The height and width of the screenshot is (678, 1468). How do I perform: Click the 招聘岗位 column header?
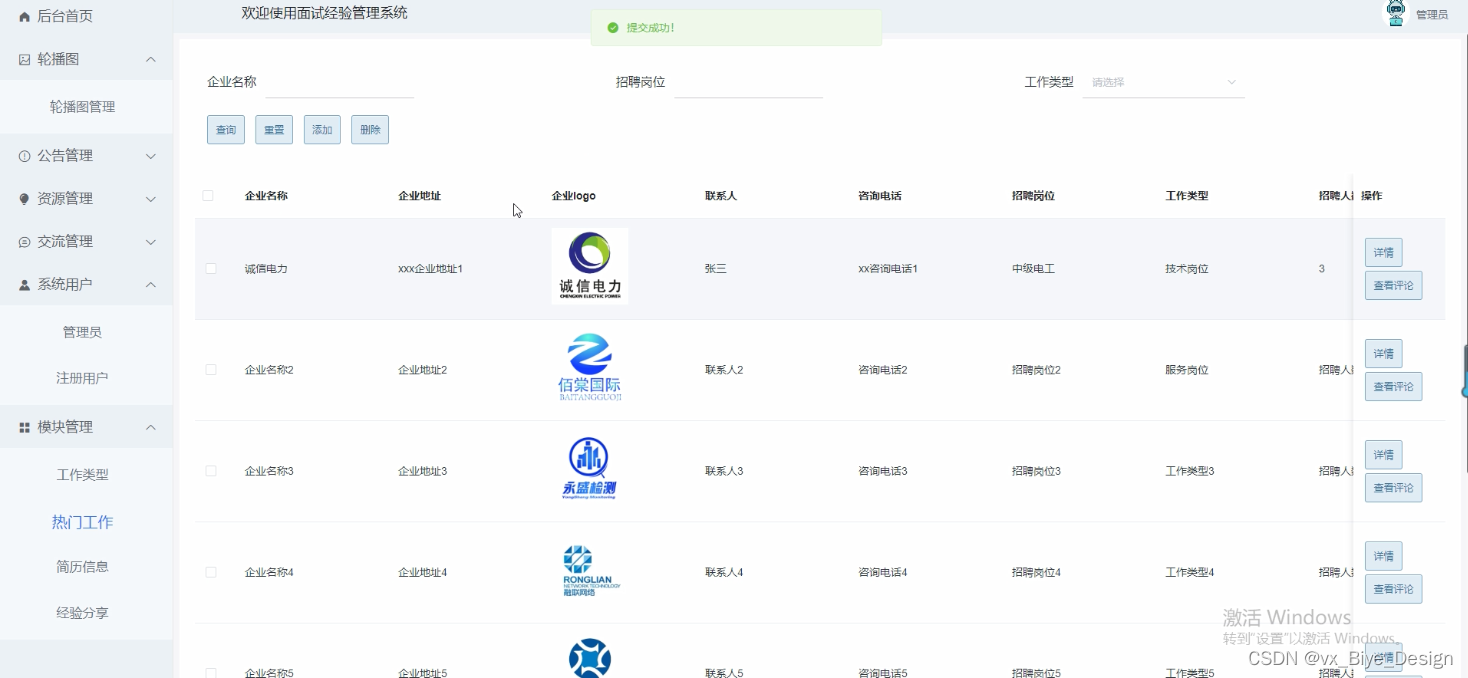[x=1033, y=196]
